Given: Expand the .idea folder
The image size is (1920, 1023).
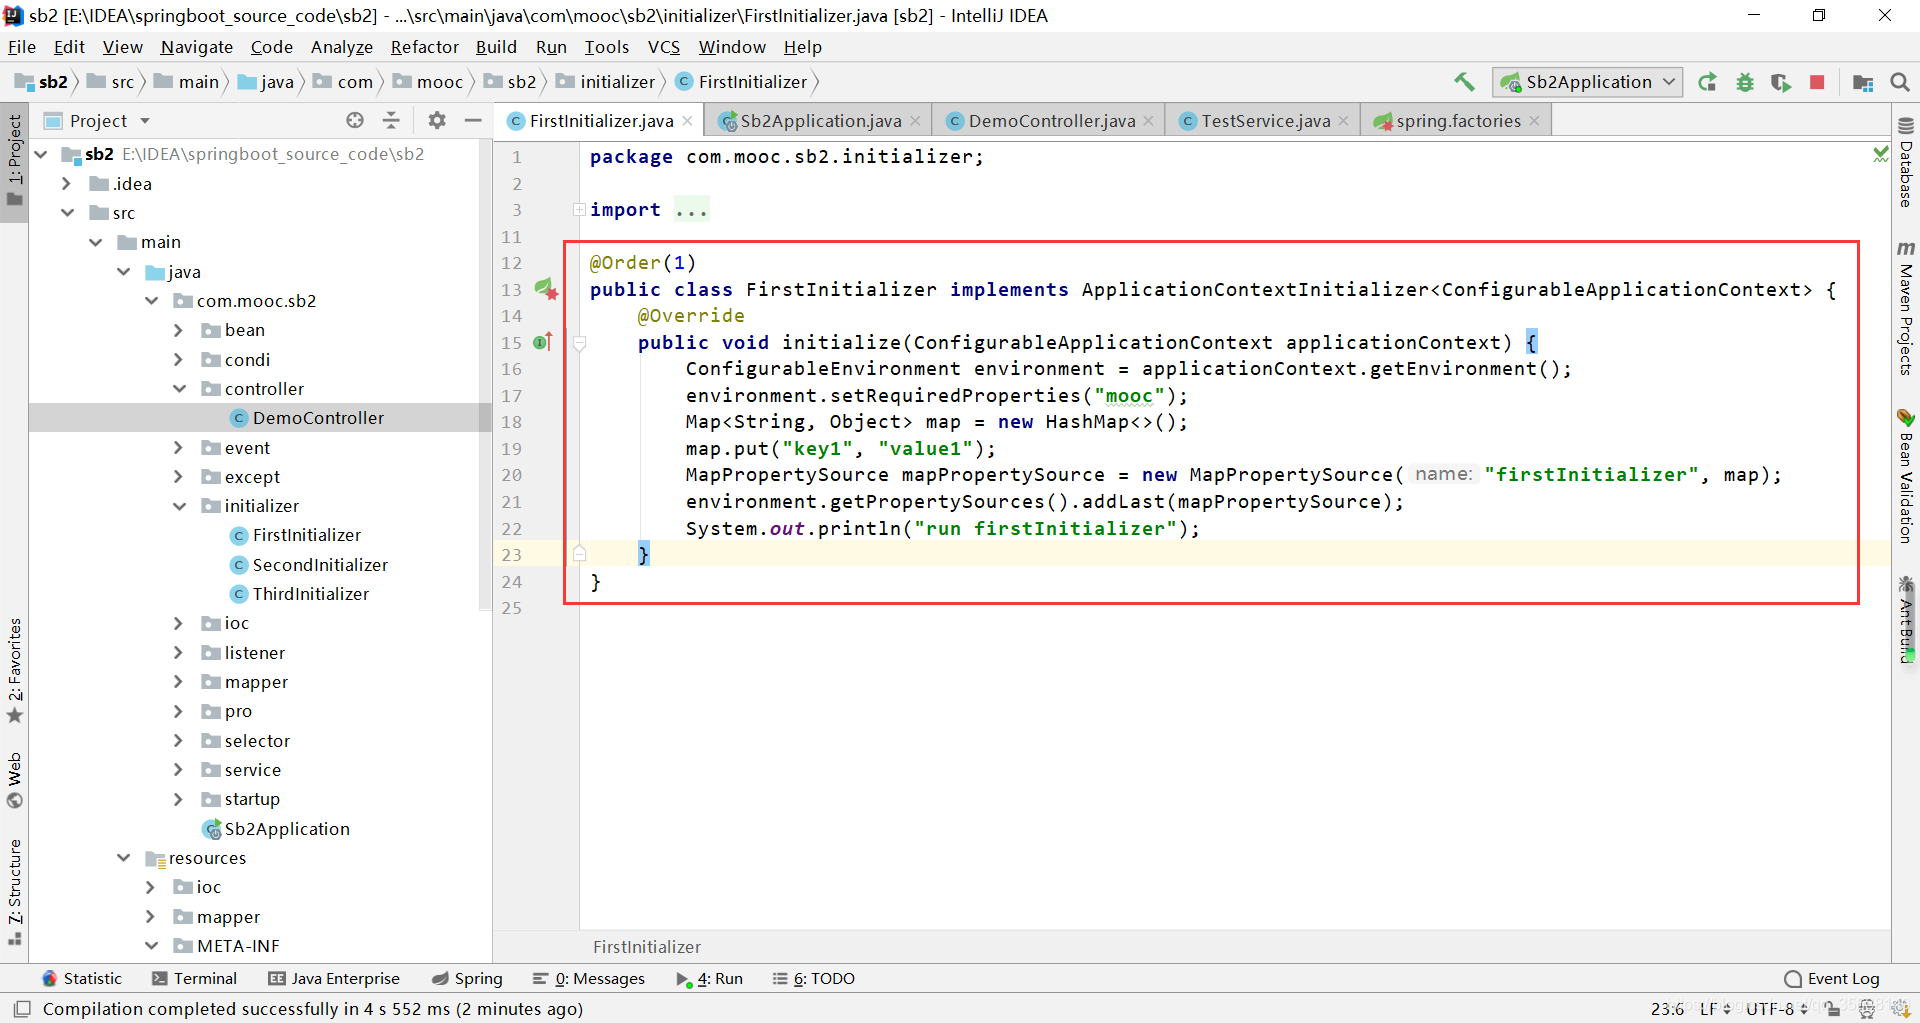Looking at the screenshot, I should [x=66, y=184].
